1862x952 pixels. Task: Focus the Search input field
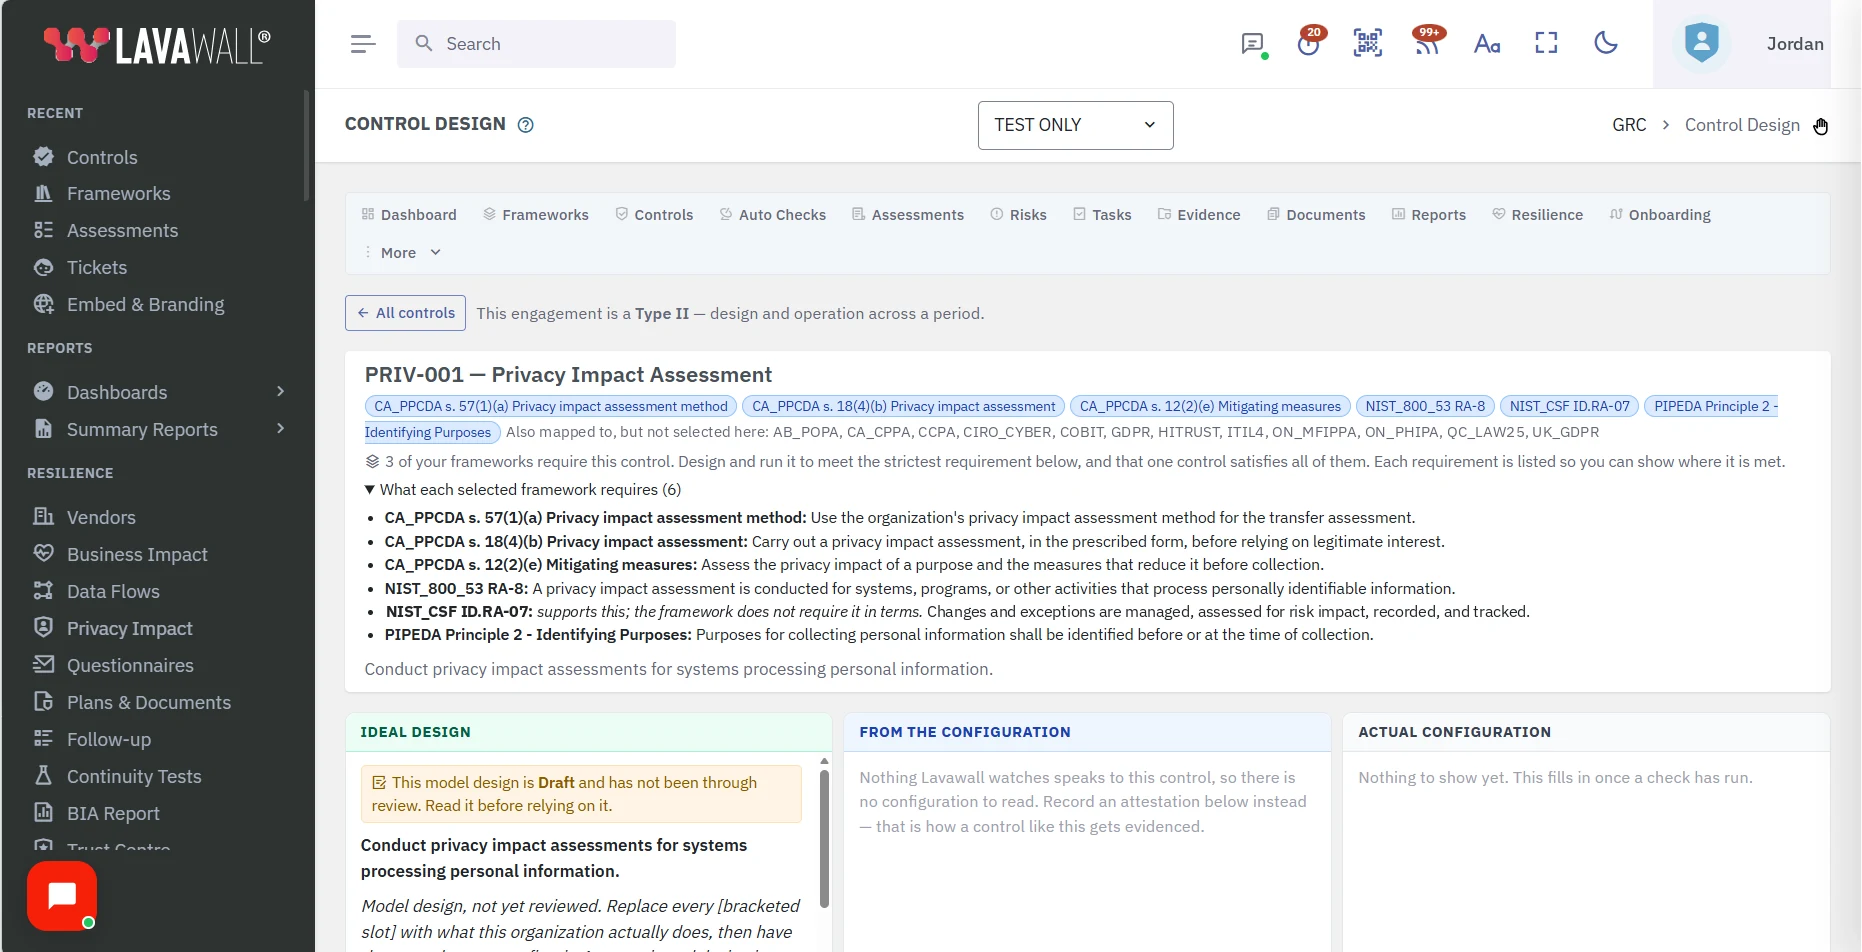tap(536, 44)
